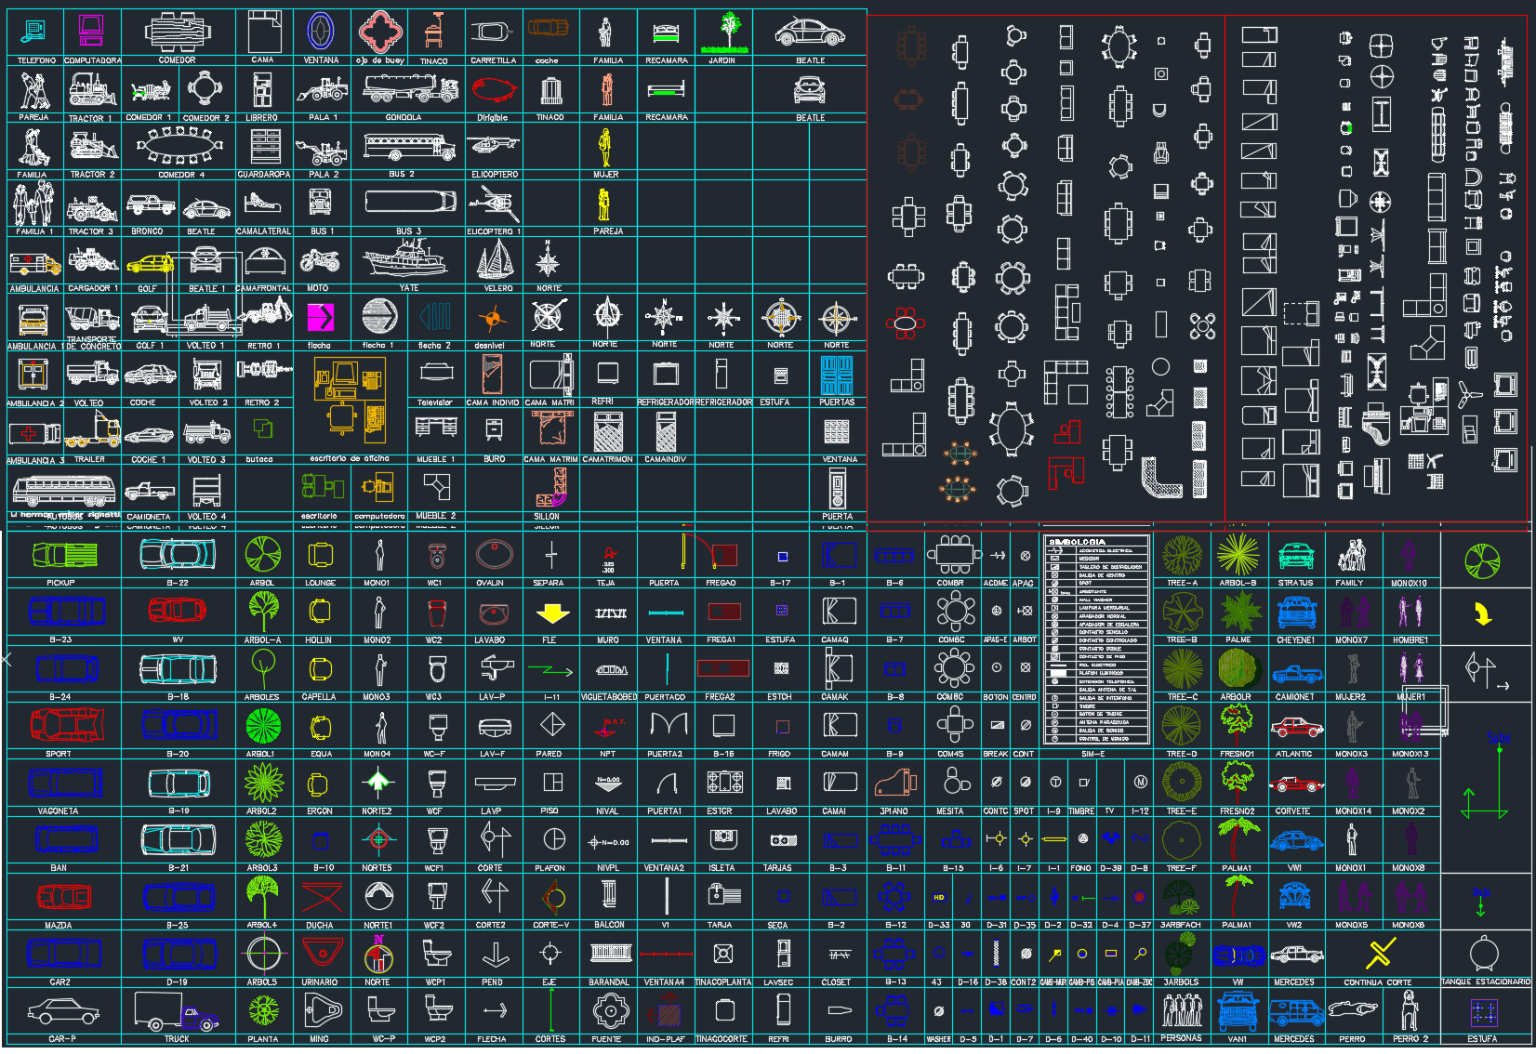This screenshot has width=1536, height=1054.
Task: Pick the red SPORT car block
Action: pyautogui.click(x=61, y=725)
